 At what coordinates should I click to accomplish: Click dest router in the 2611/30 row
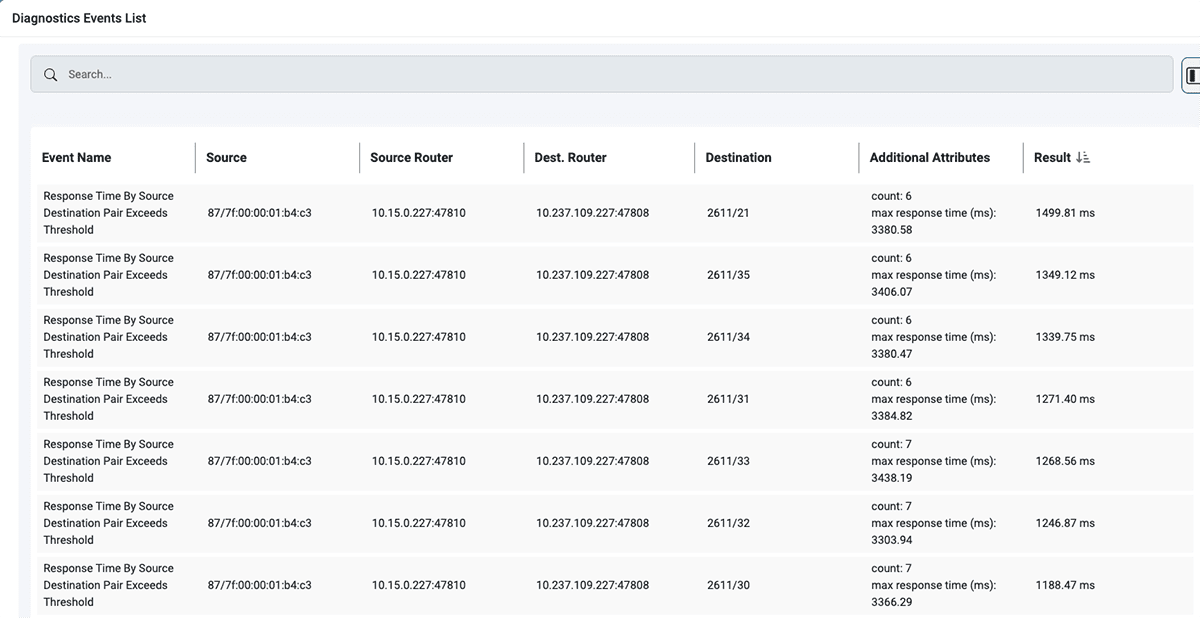tap(592, 585)
